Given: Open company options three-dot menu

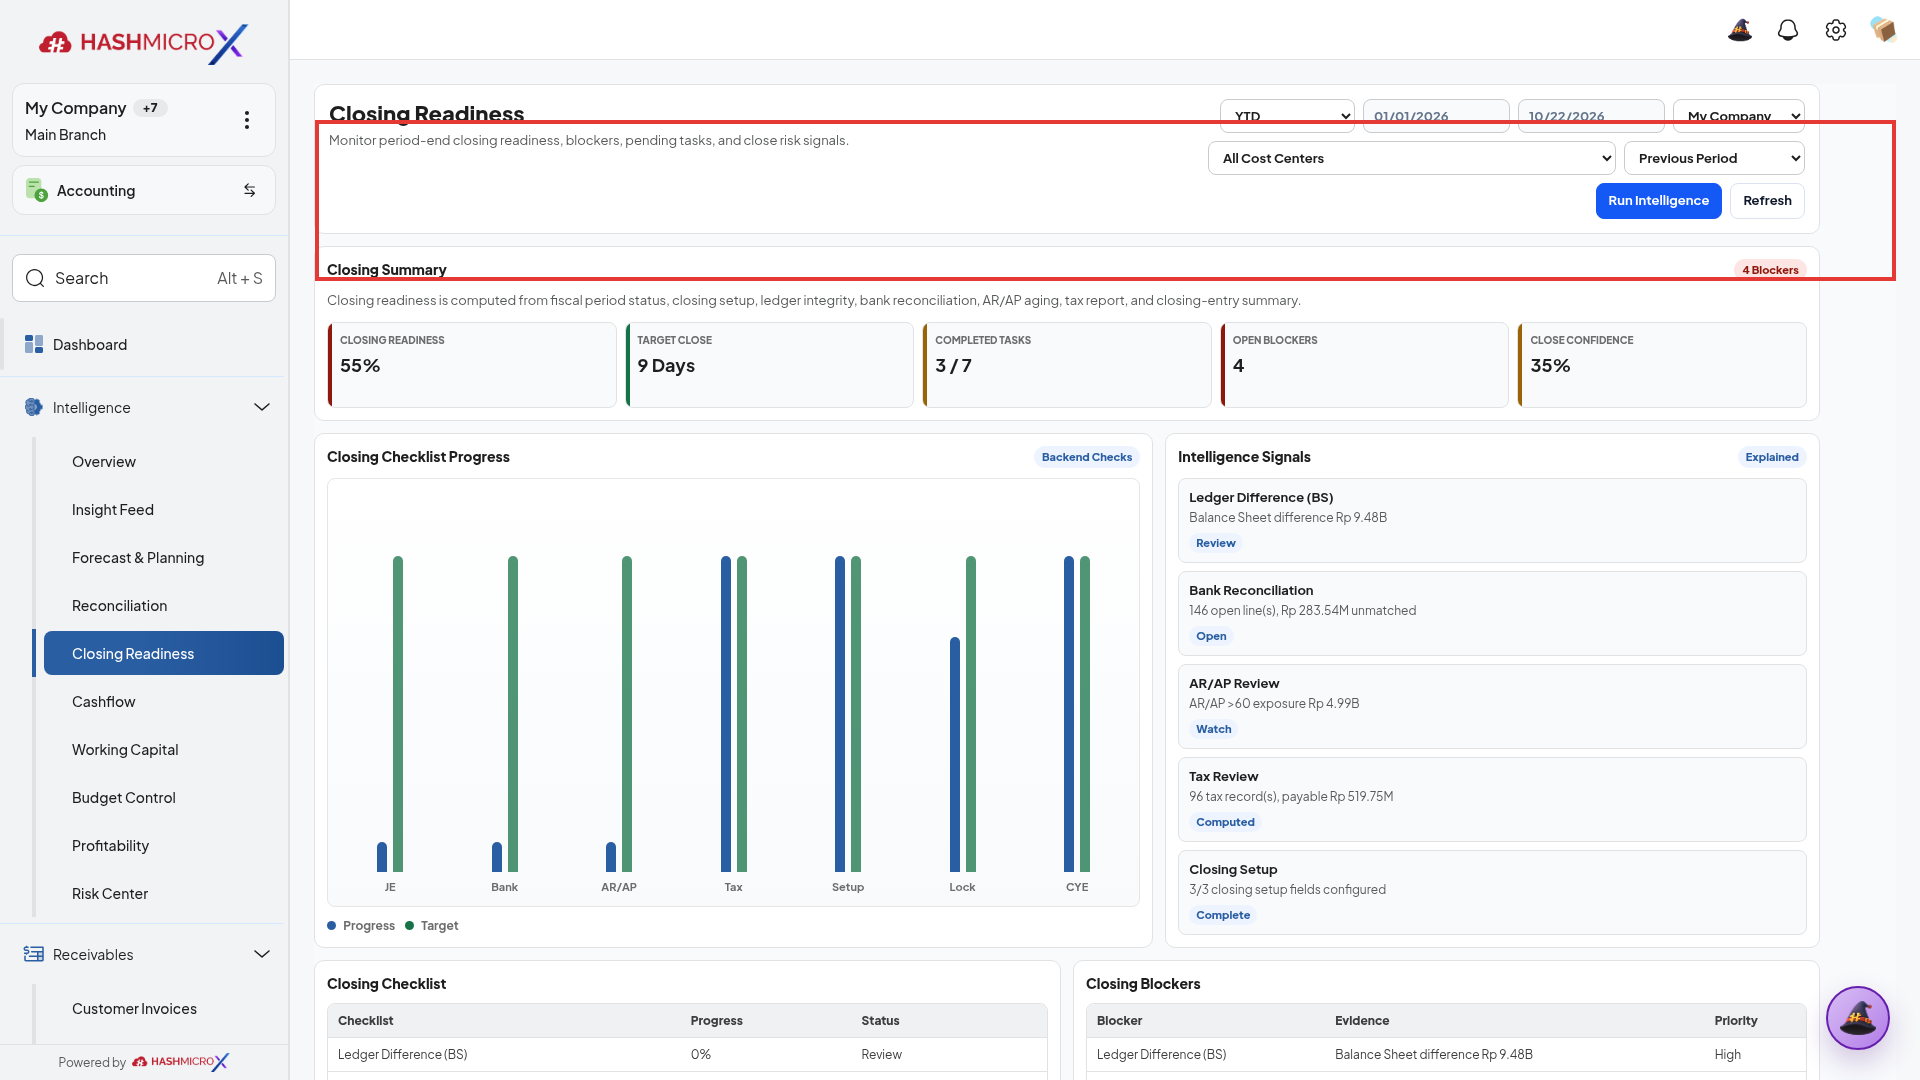Looking at the screenshot, I should click(x=247, y=120).
